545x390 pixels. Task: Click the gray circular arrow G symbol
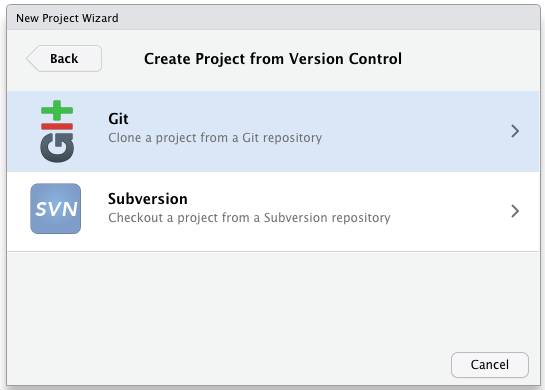click(57, 148)
